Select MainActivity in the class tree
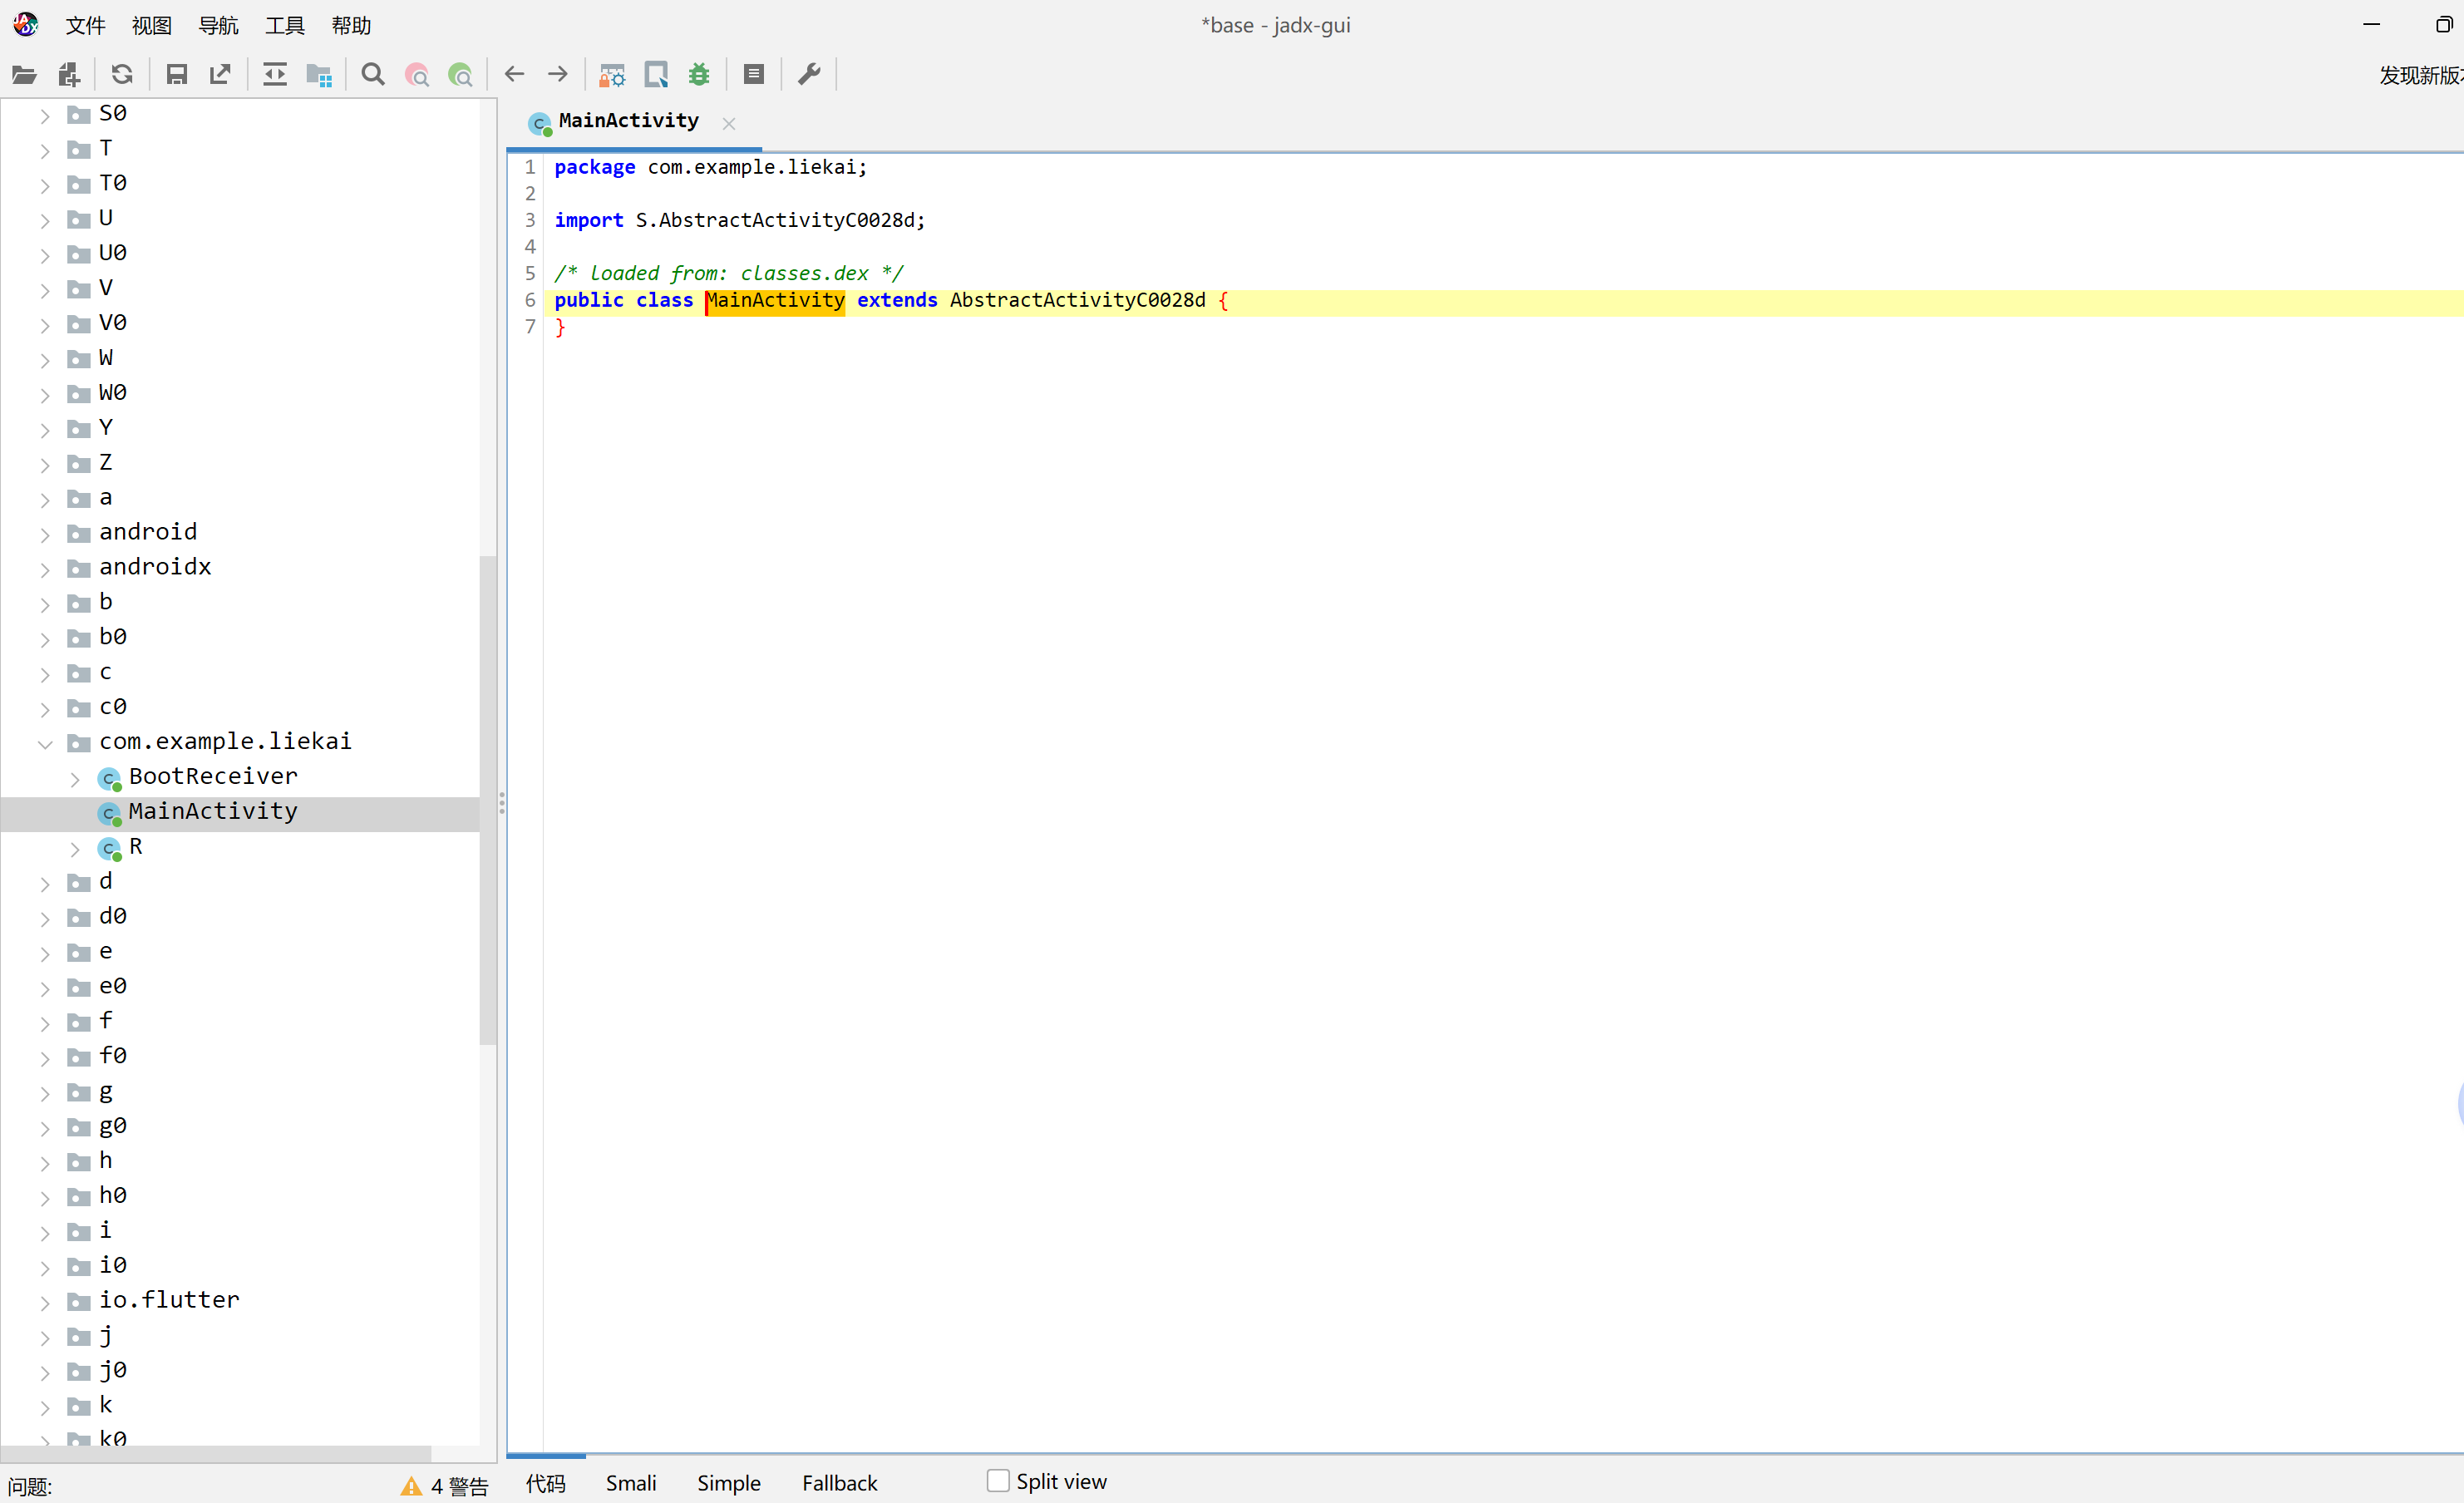This screenshot has width=2464, height=1503. pos(213,811)
